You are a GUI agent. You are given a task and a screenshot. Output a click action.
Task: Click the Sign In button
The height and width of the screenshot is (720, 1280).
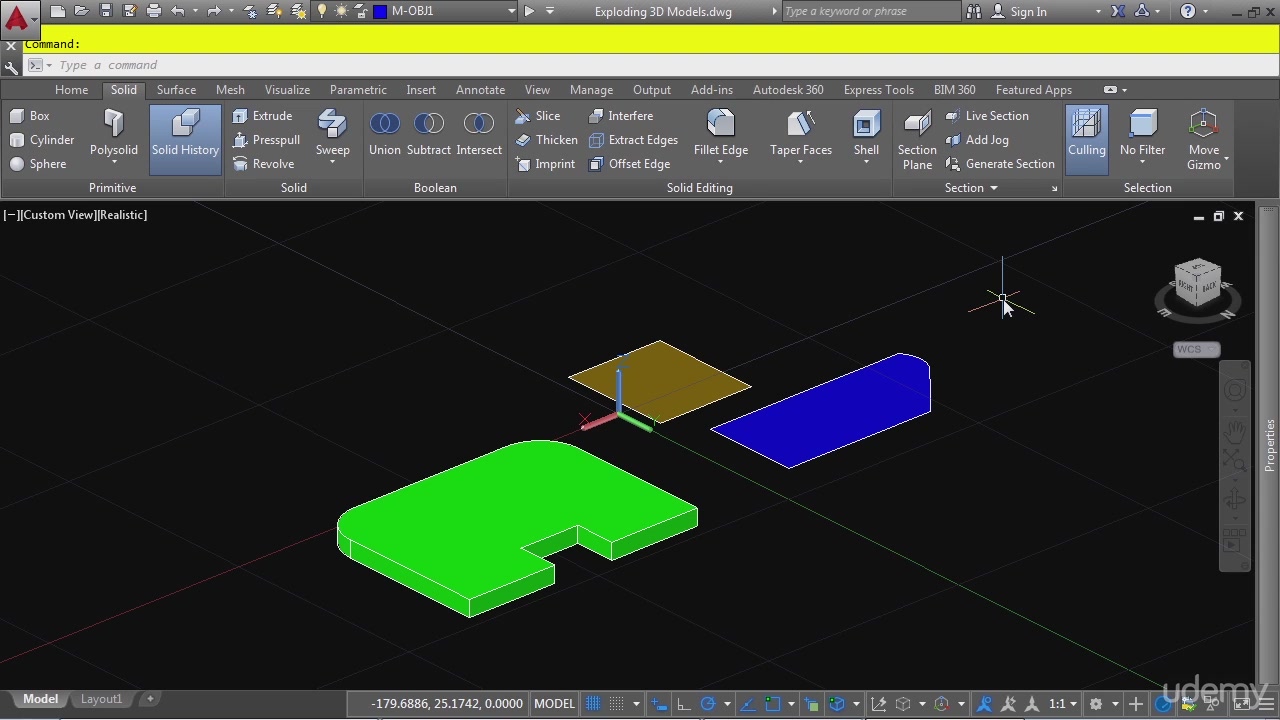(1028, 12)
